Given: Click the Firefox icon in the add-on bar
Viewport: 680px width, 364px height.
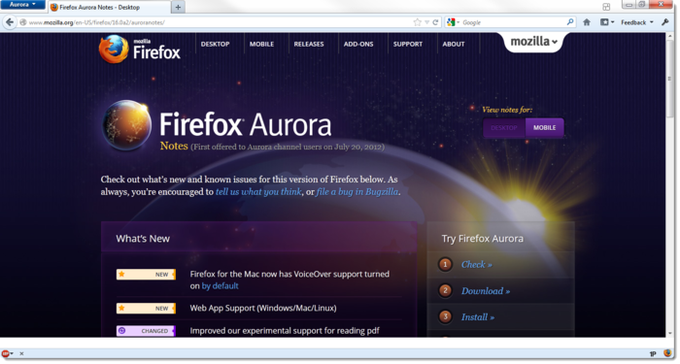Looking at the screenshot, I should 668,353.
